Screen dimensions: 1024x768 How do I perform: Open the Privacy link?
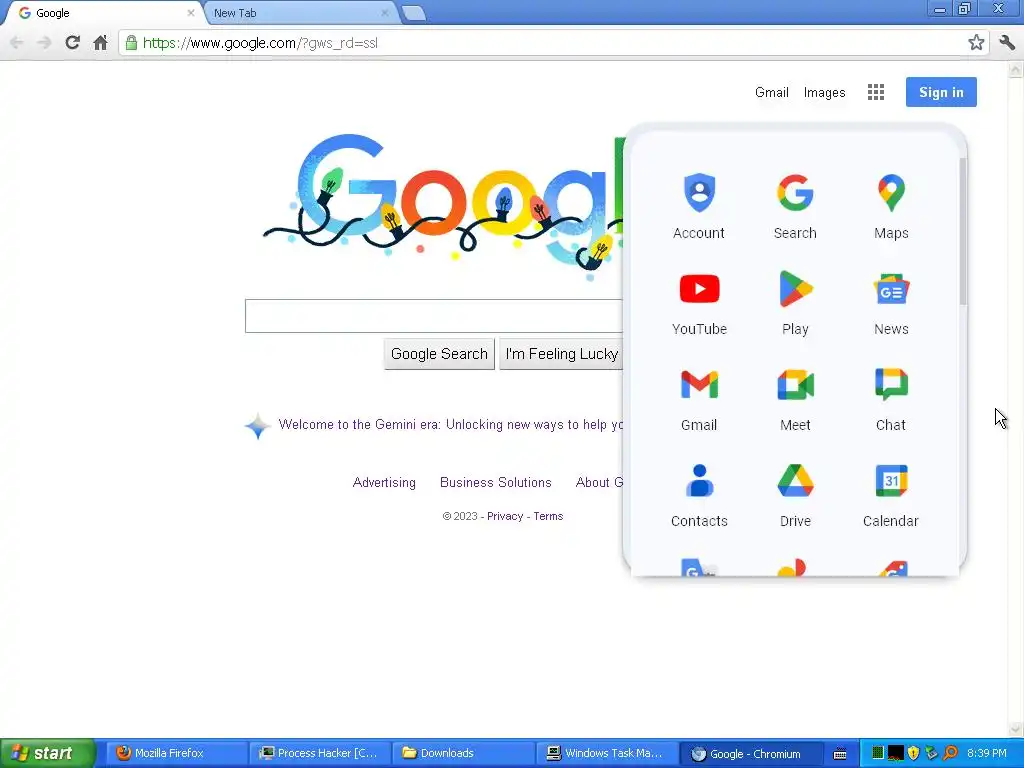[505, 517]
